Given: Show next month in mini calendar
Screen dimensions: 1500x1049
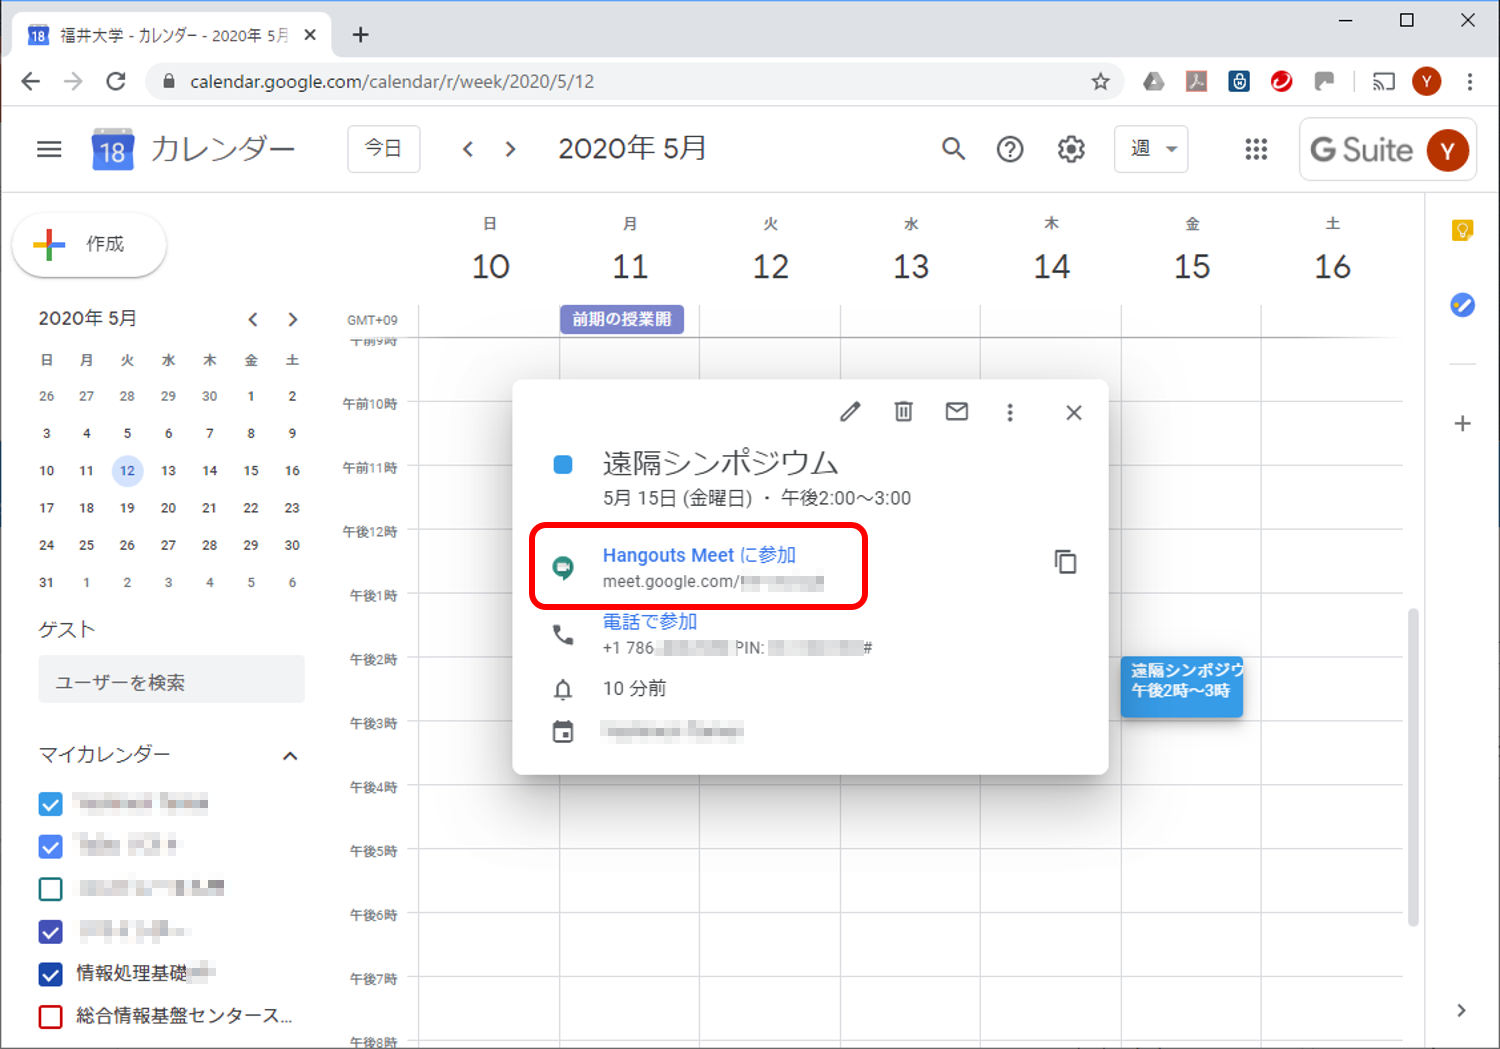Looking at the screenshot, I should click(292, 320).
